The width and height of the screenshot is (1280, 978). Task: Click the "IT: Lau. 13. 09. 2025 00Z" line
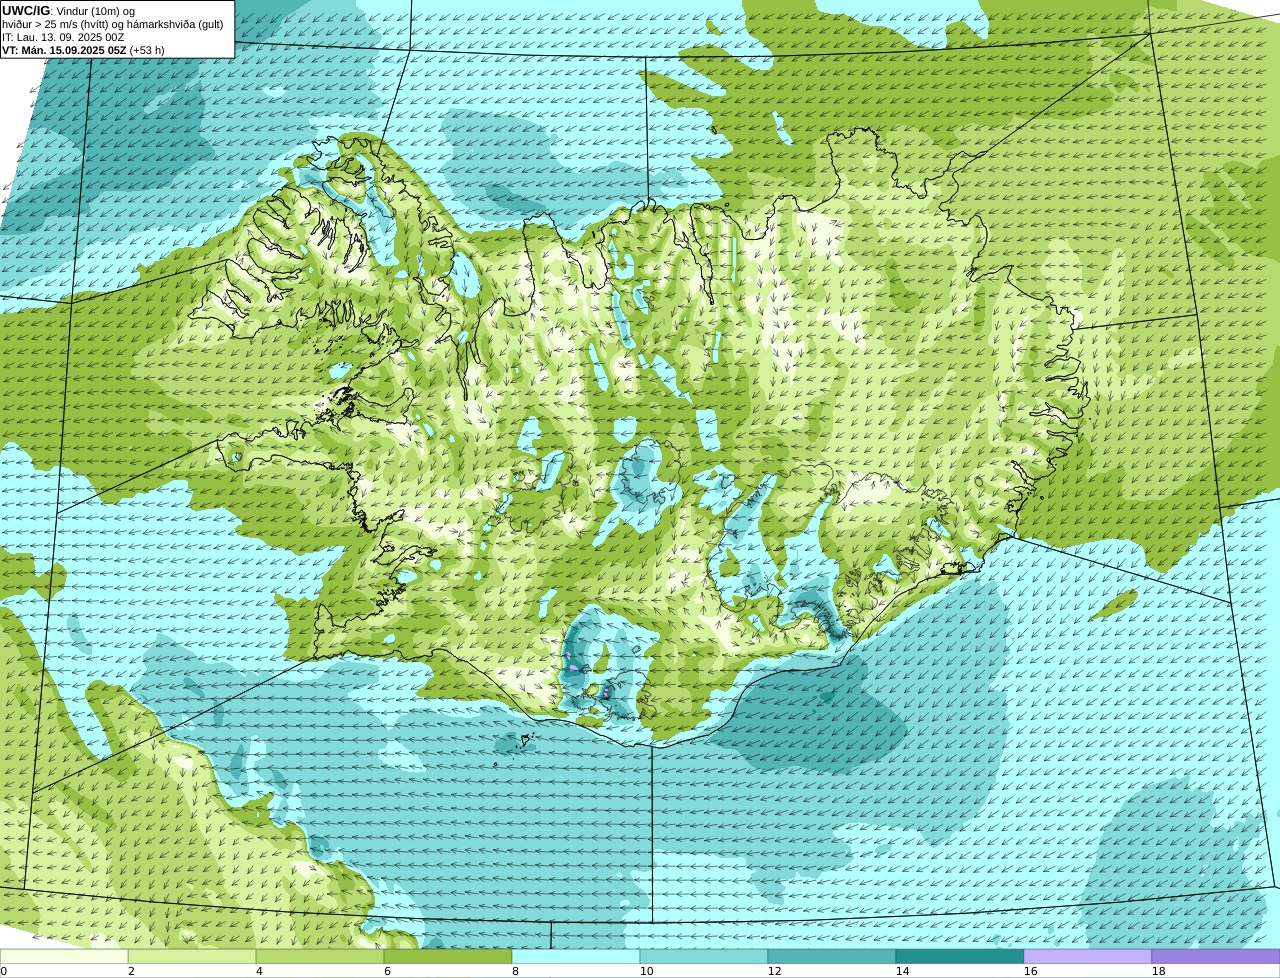[63, 37]
